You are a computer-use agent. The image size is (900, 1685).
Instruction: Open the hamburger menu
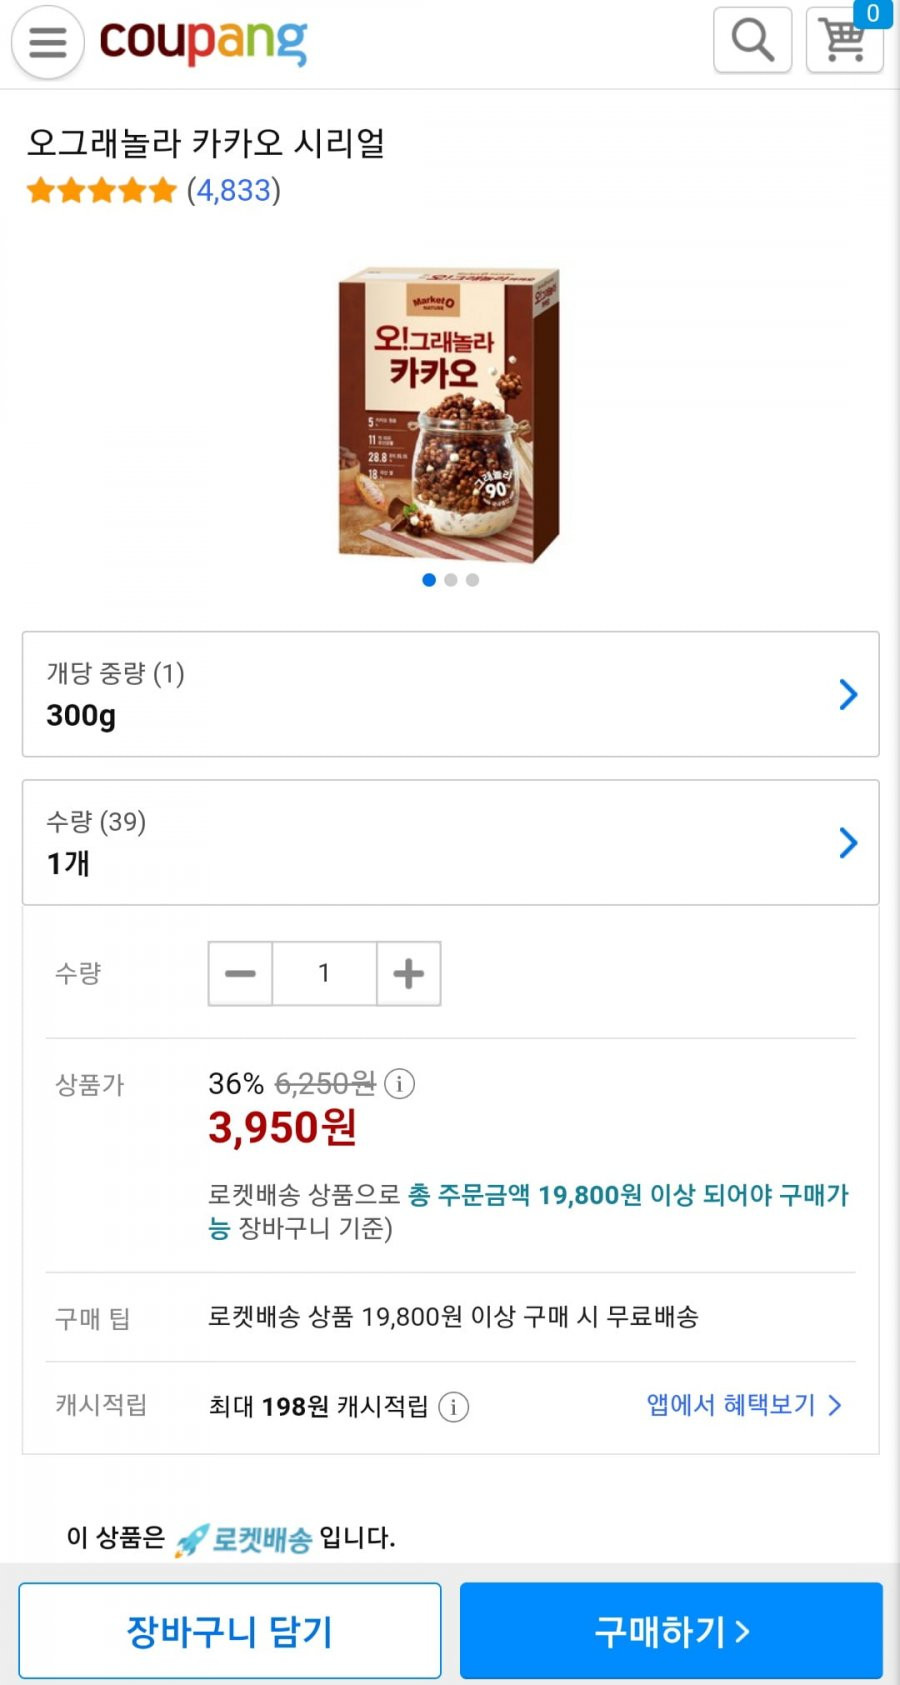(x=47, y=42)
